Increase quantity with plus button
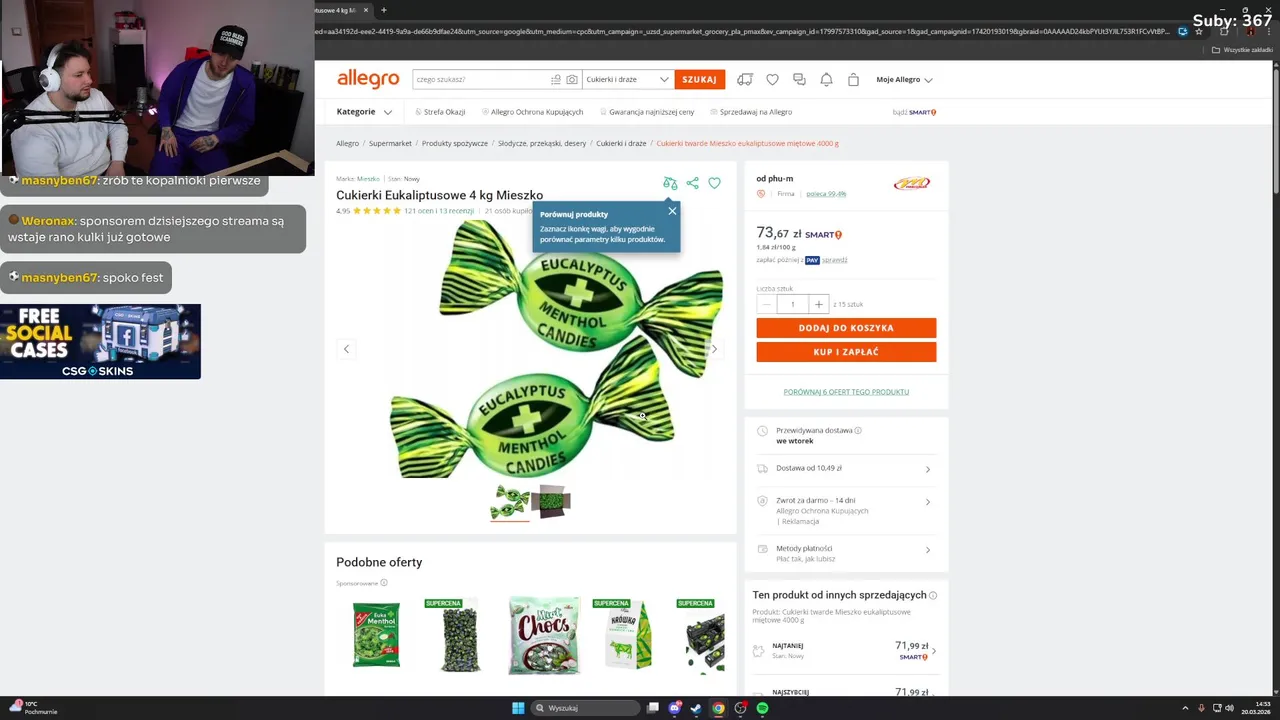 coord(818,304)
